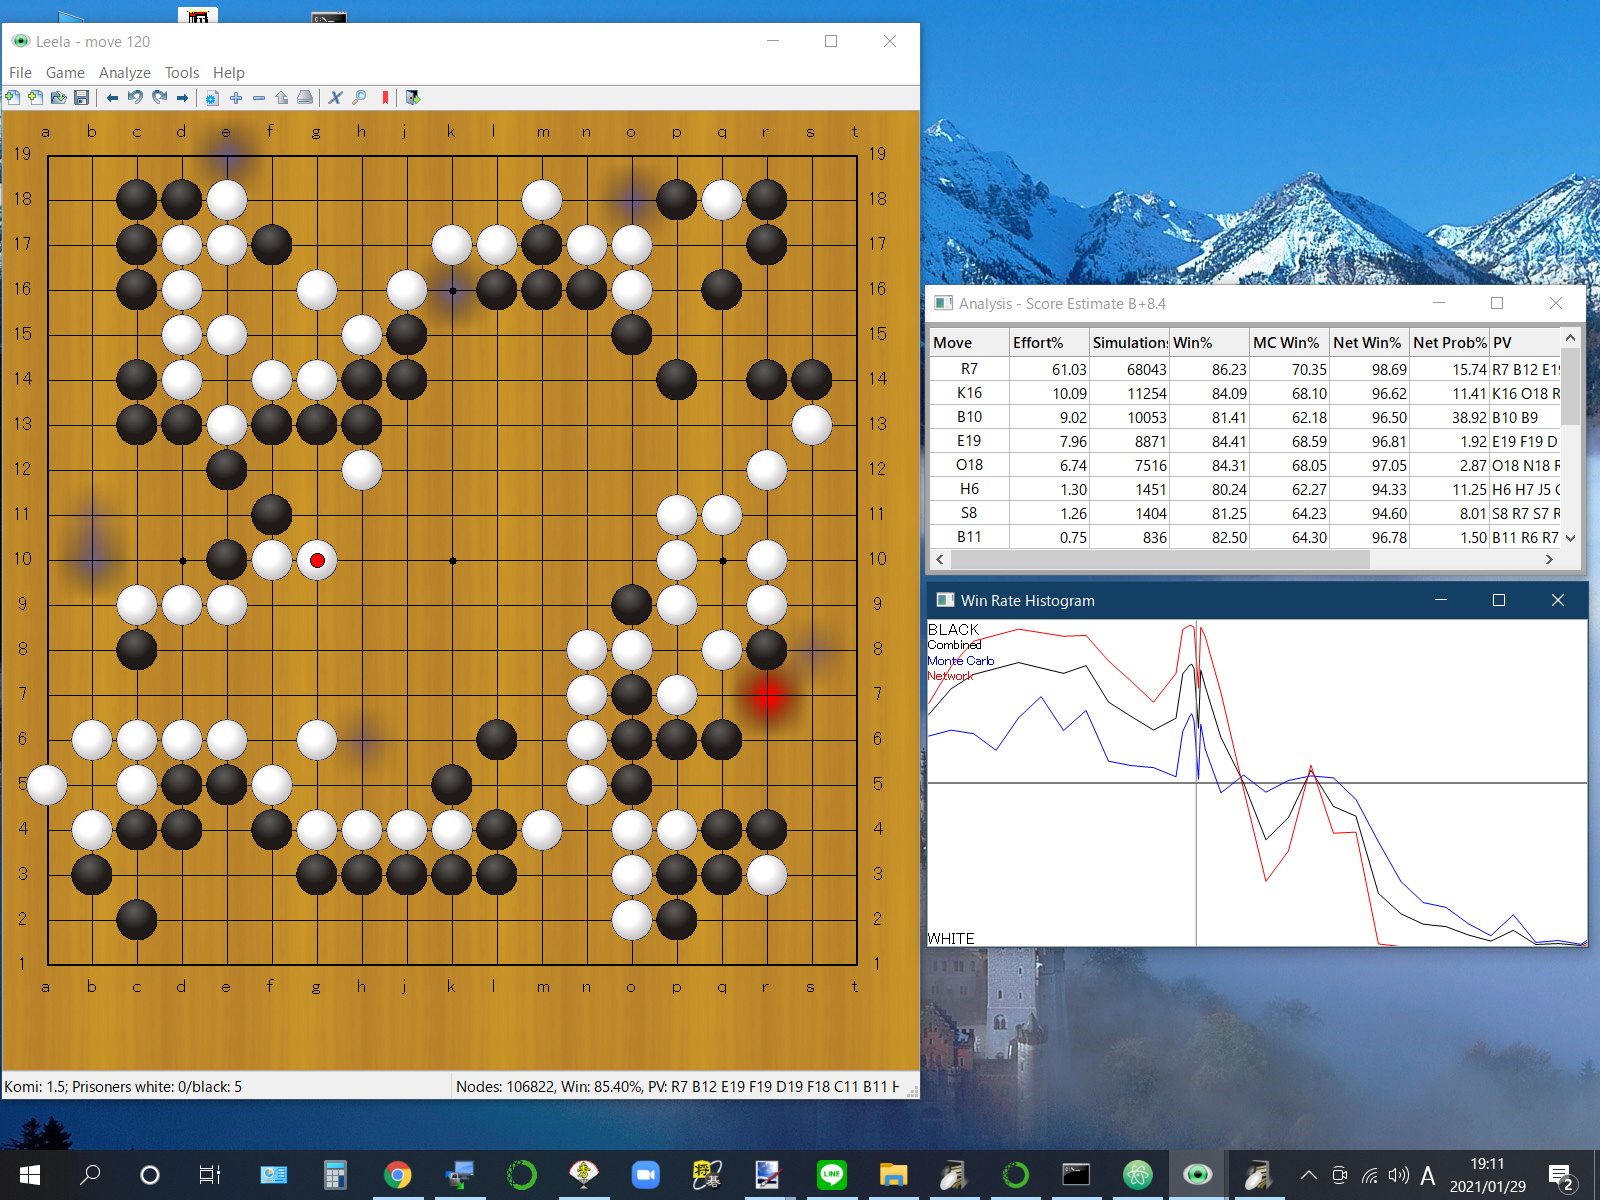
Task: Select the K16 row in the Analysis table
Action: [x=969, y=393]
